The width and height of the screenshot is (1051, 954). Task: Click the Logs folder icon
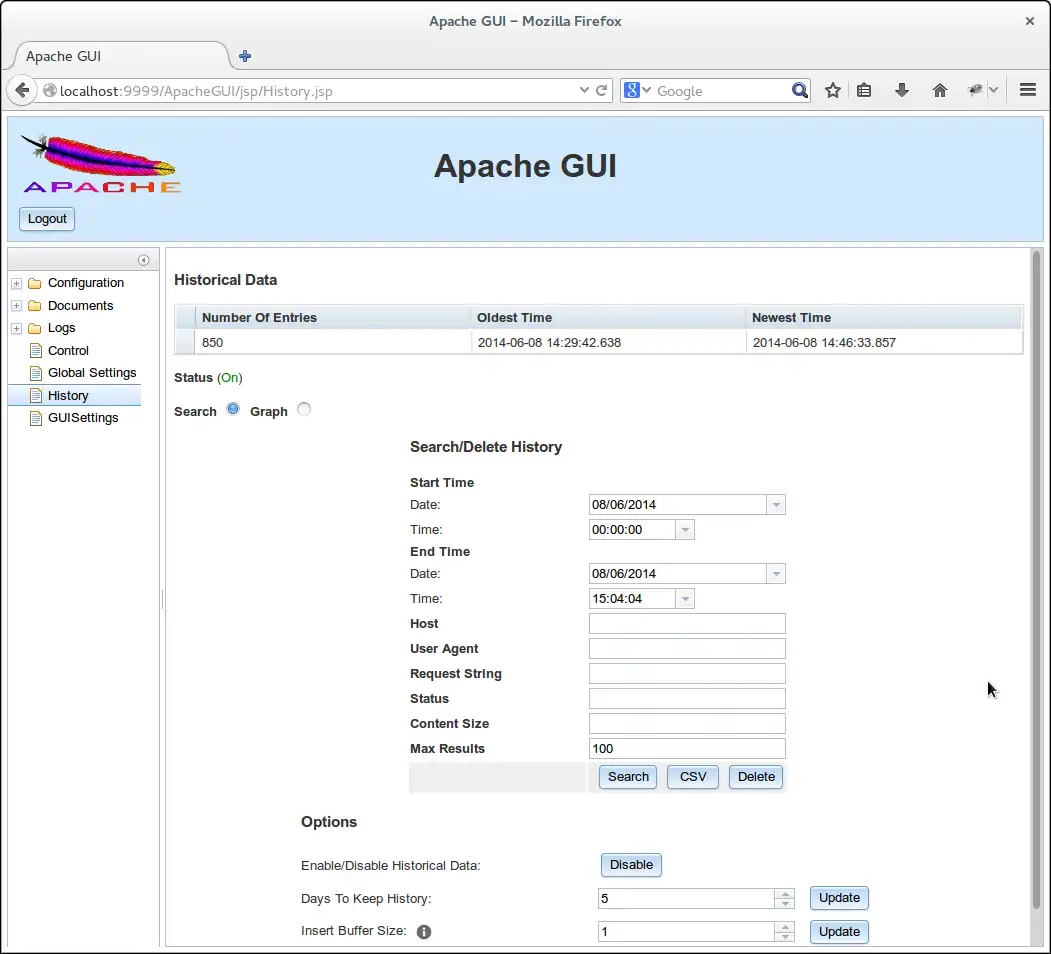point(35,328)
